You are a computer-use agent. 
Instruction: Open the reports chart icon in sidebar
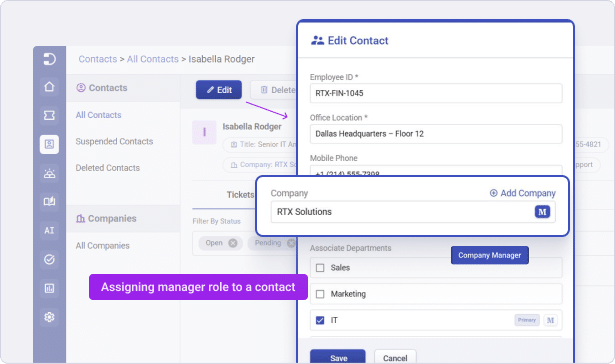49,288
